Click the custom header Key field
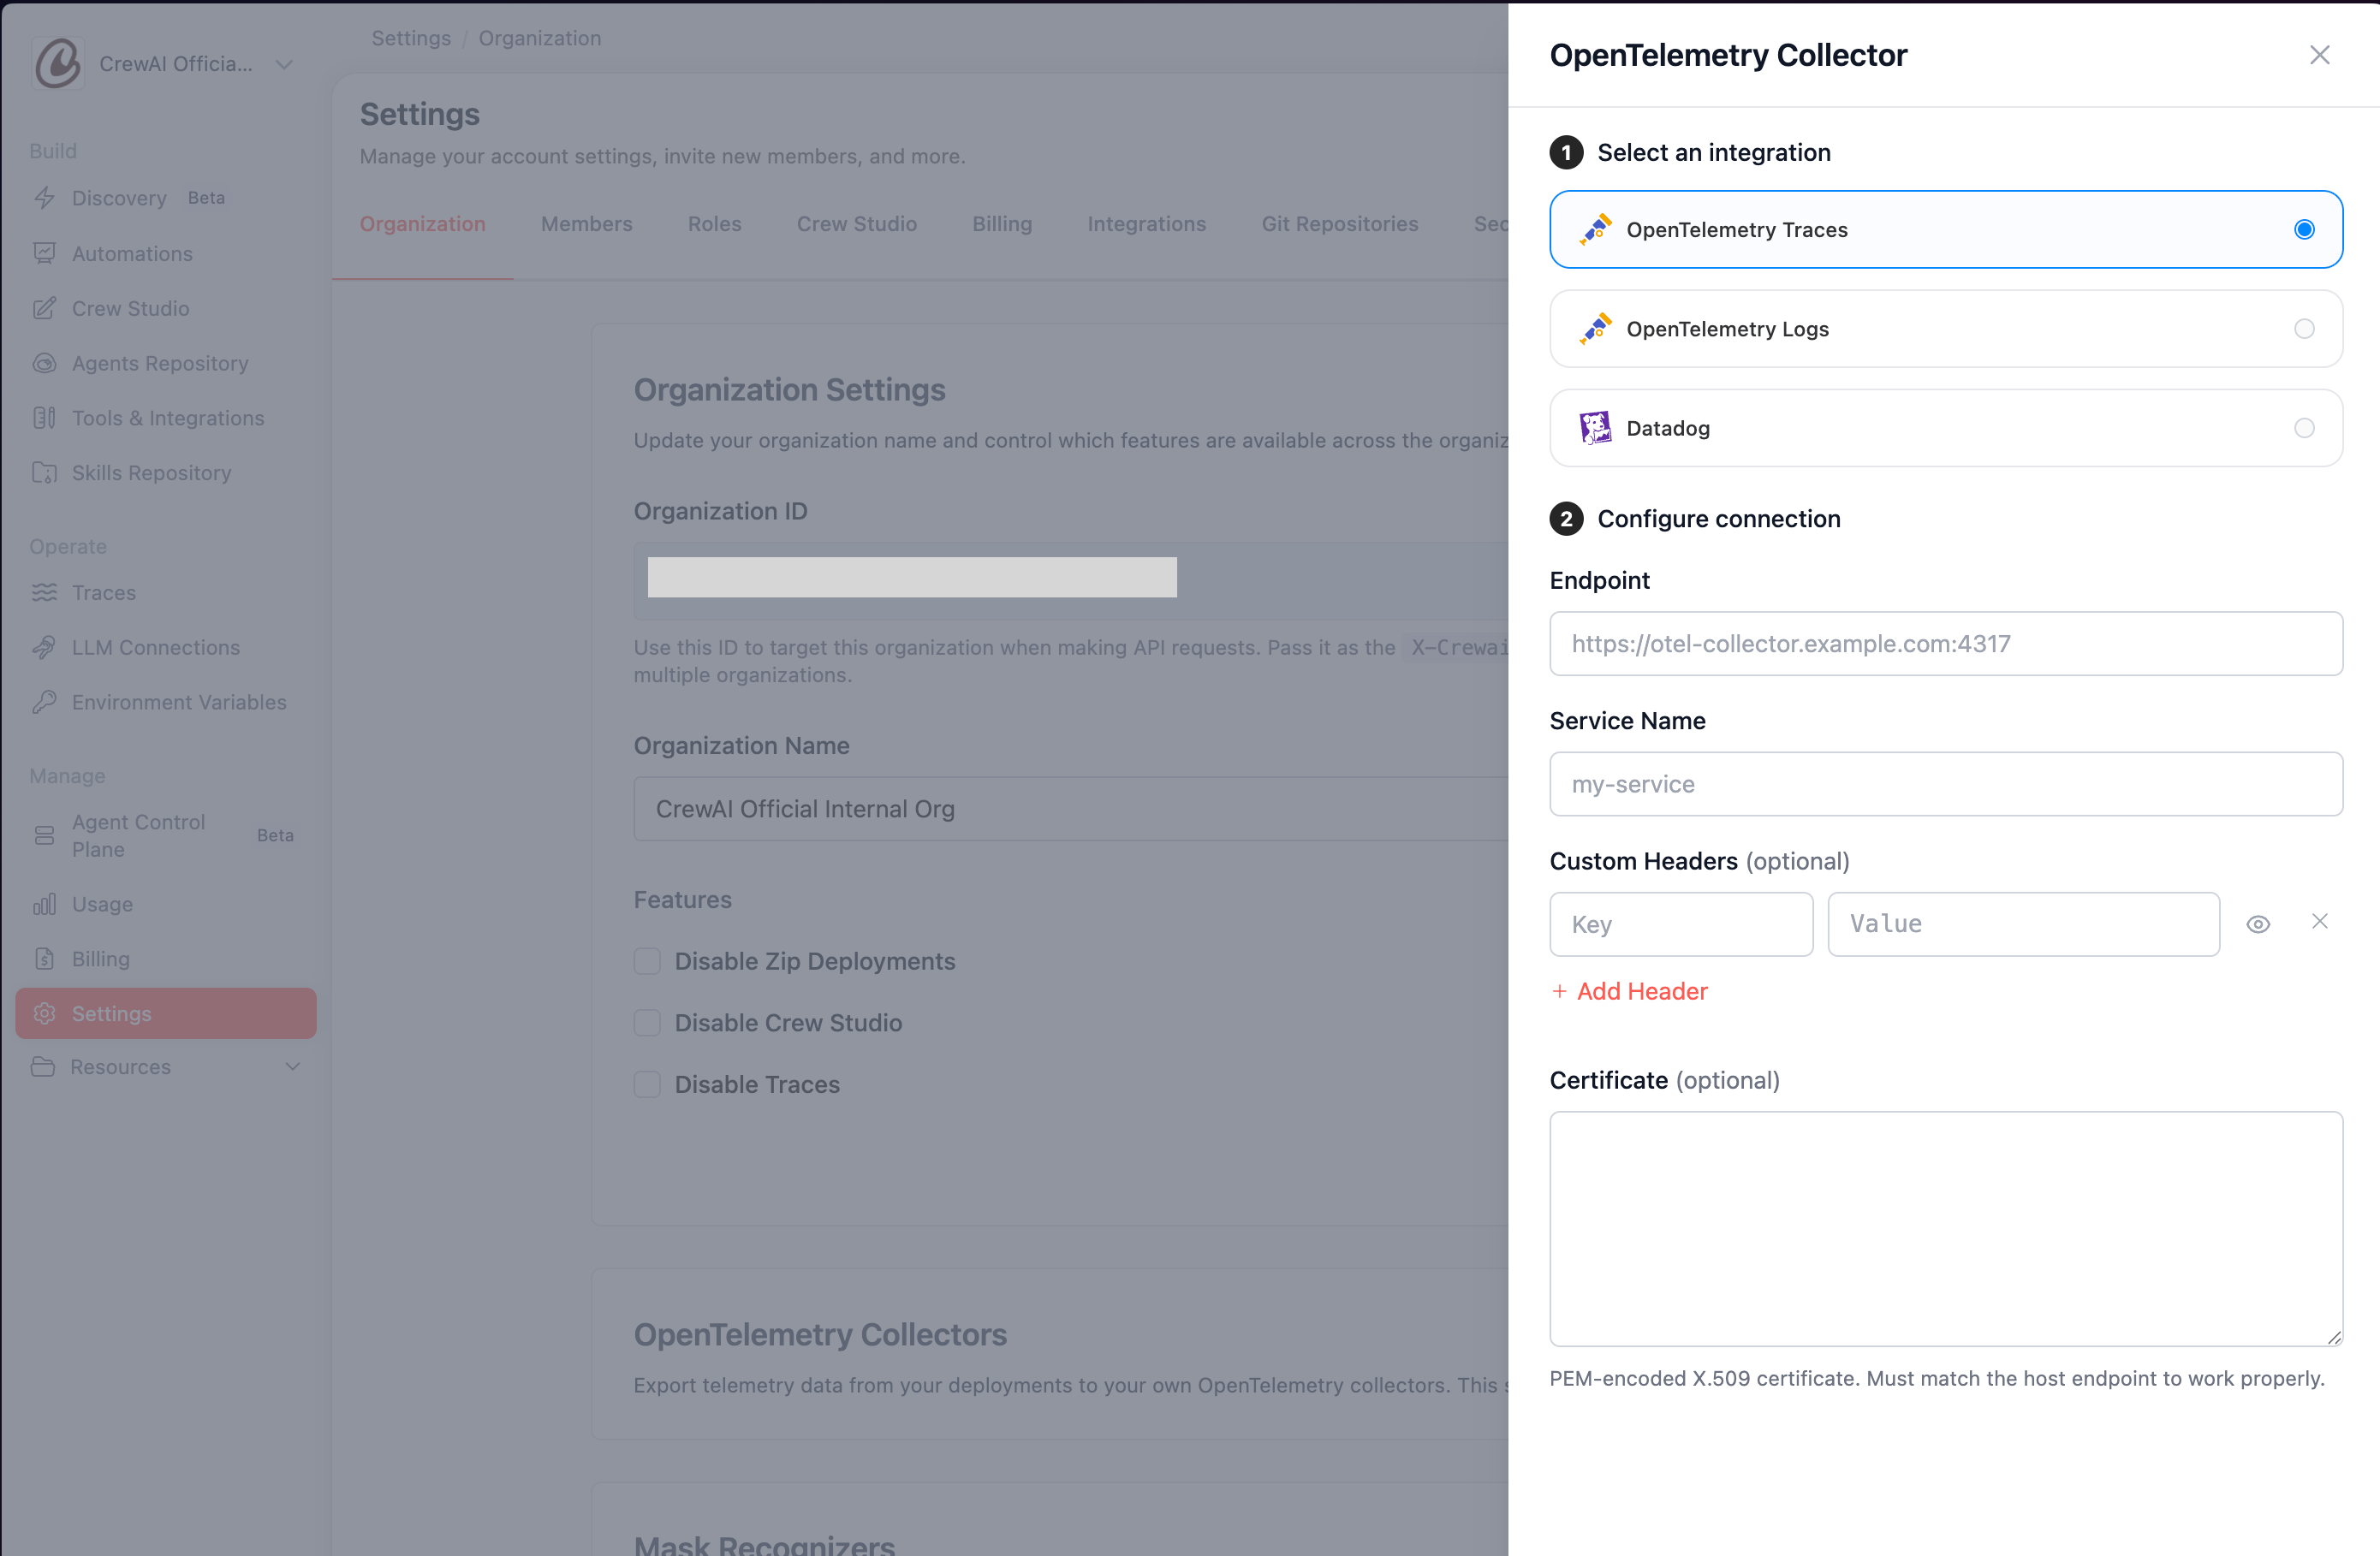The width and height of the screenshot is (2380, 1556). point(1681,924)
